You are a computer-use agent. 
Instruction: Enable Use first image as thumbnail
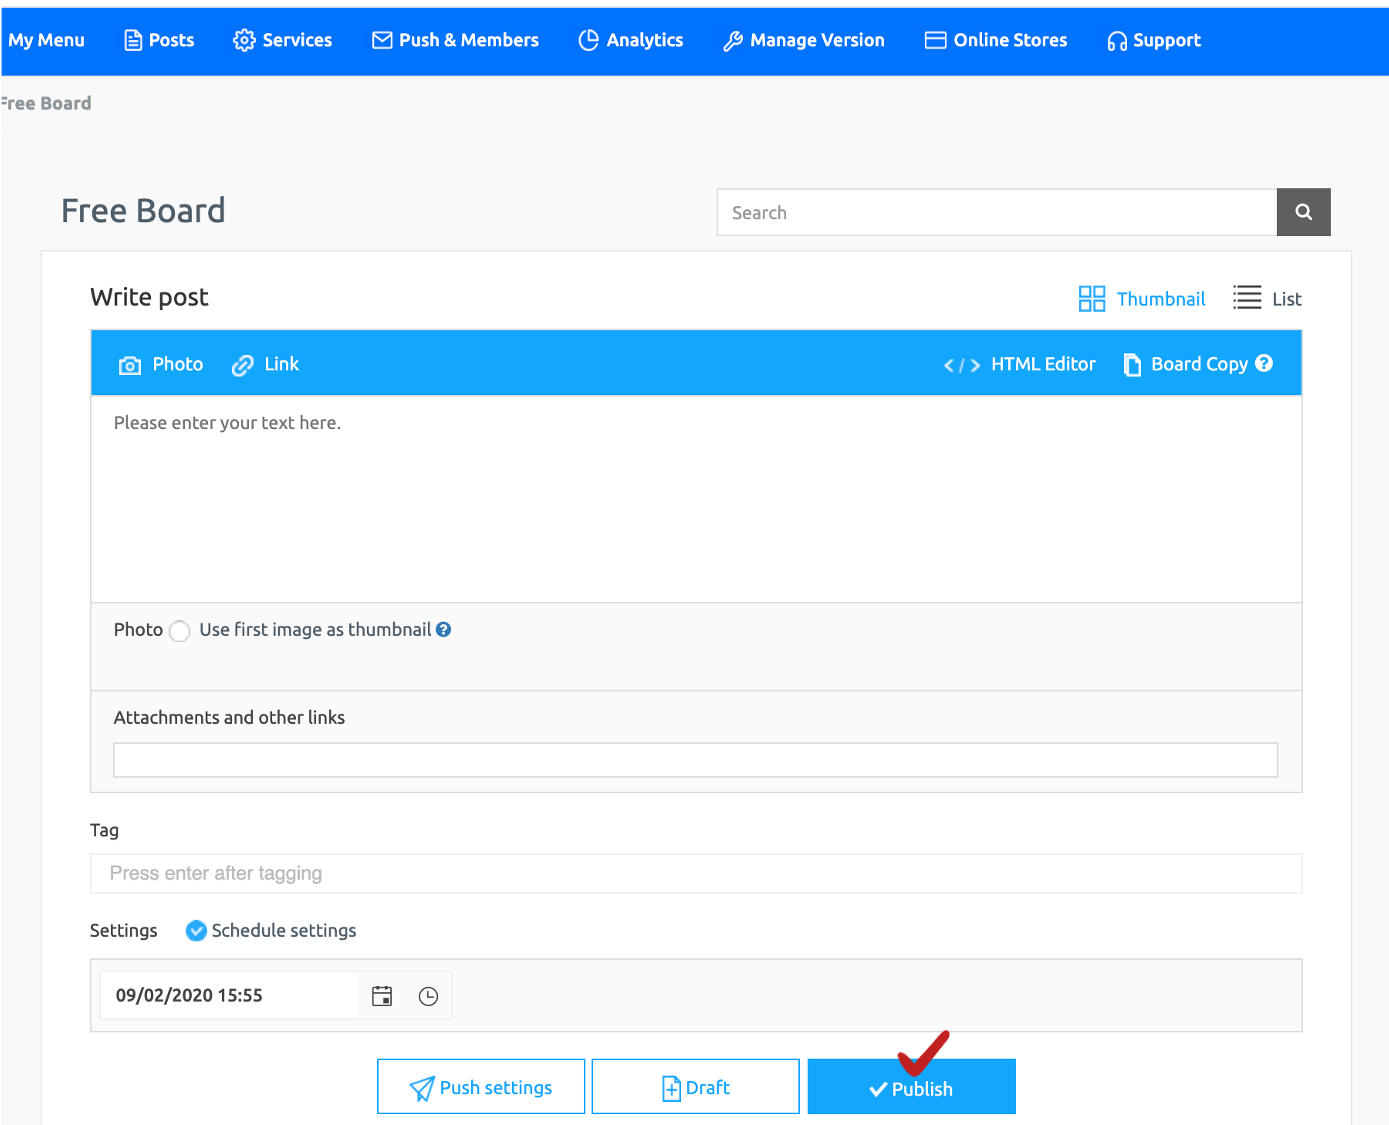coord(180,631)
